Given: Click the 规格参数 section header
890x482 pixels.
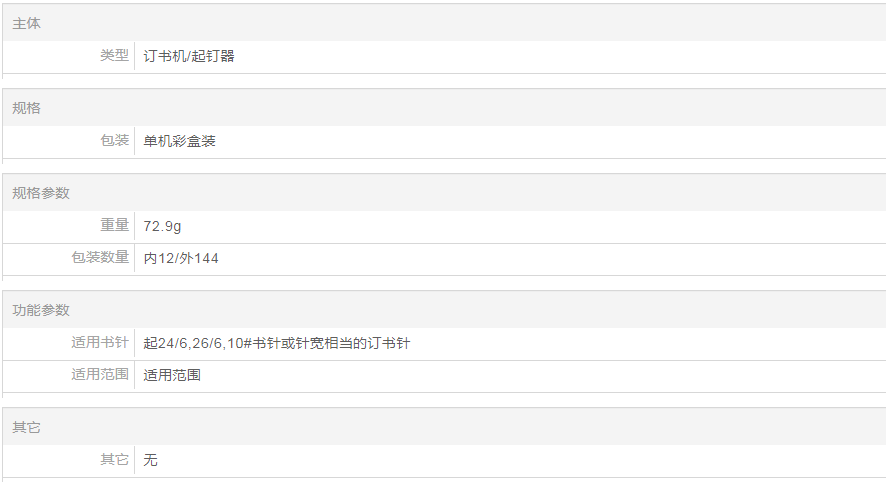Looking at the screenshot, I should pos(41,193).
